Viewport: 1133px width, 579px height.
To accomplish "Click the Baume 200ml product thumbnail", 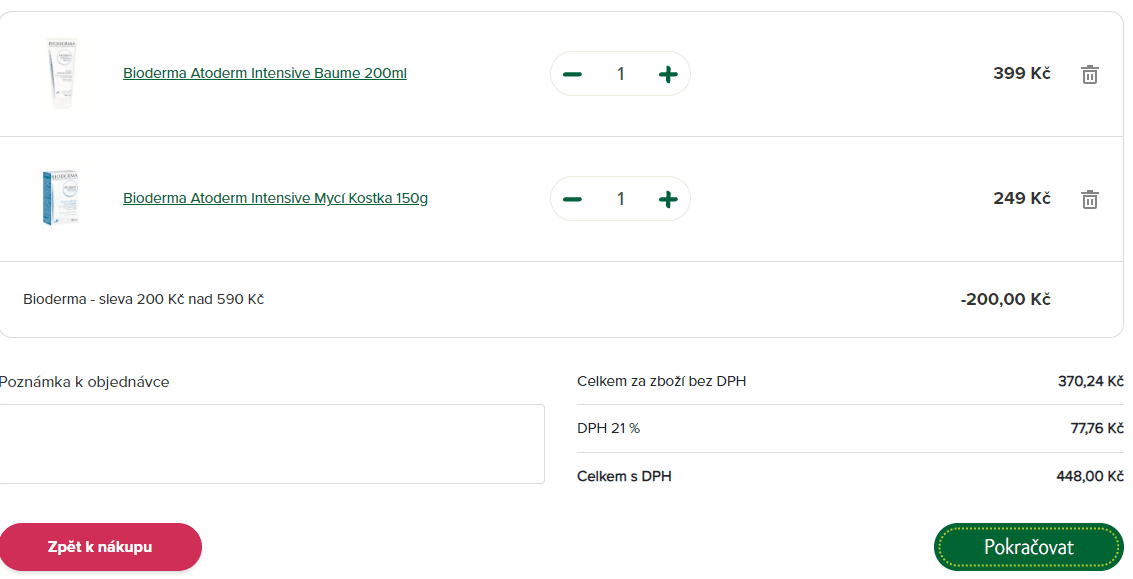I will tap(61, 73).
